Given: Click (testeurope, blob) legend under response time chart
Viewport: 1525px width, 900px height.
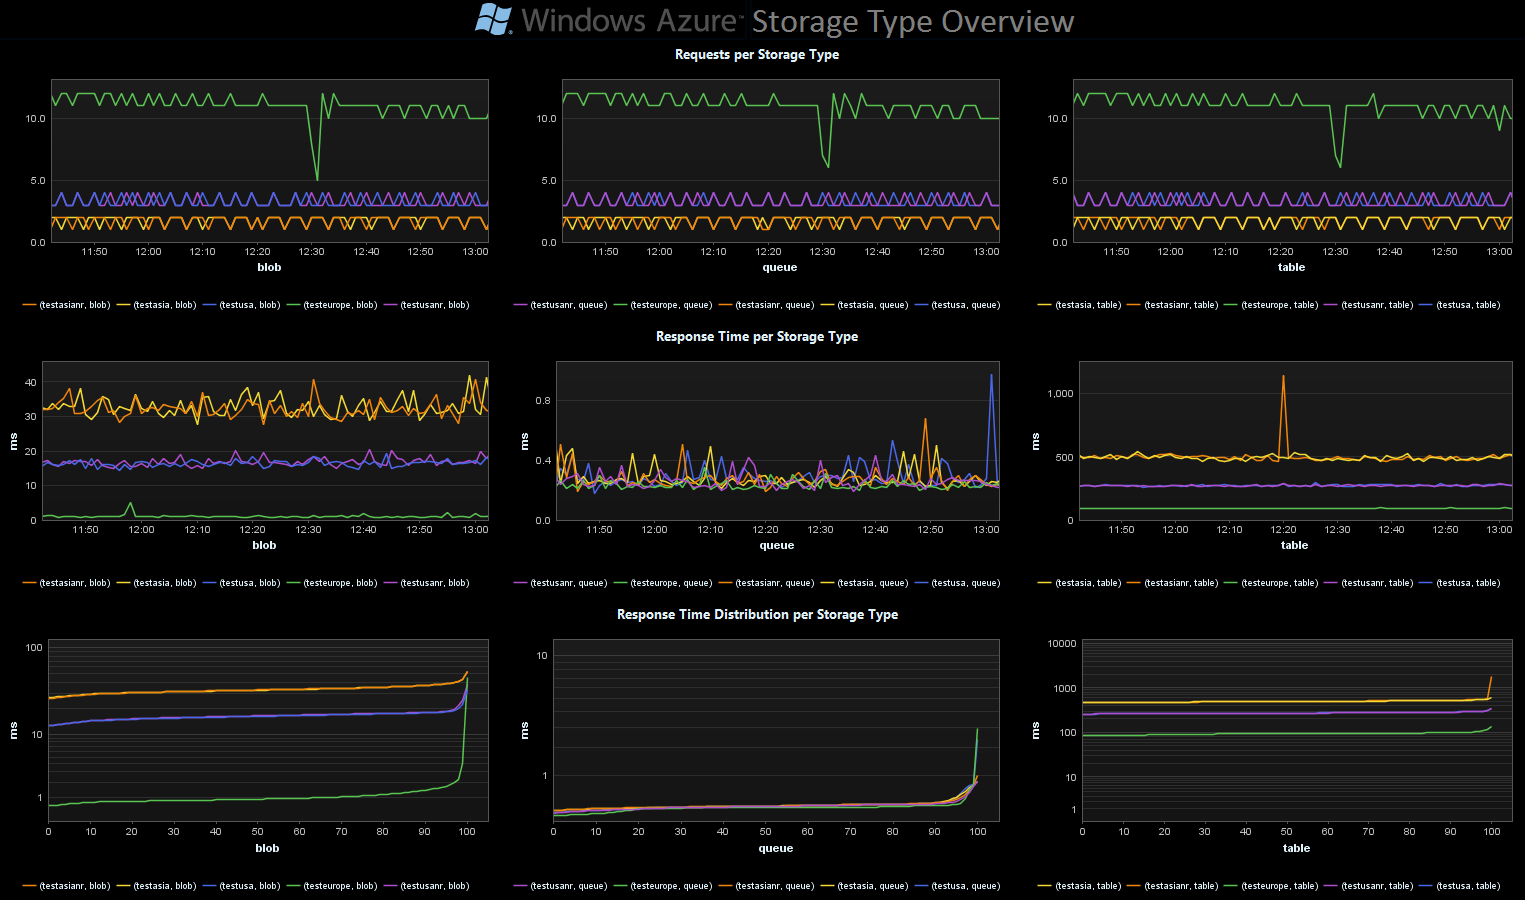Looking at the screenshot, I should click(332, 583).
